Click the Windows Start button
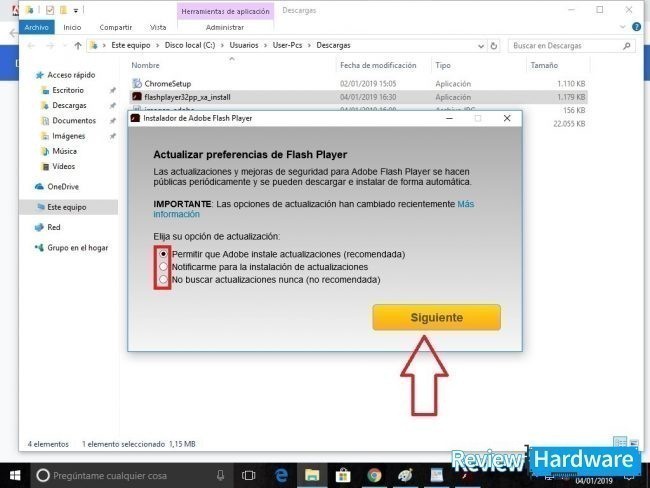The height and width of the screenshot is (488, 650). coord(14,475)
